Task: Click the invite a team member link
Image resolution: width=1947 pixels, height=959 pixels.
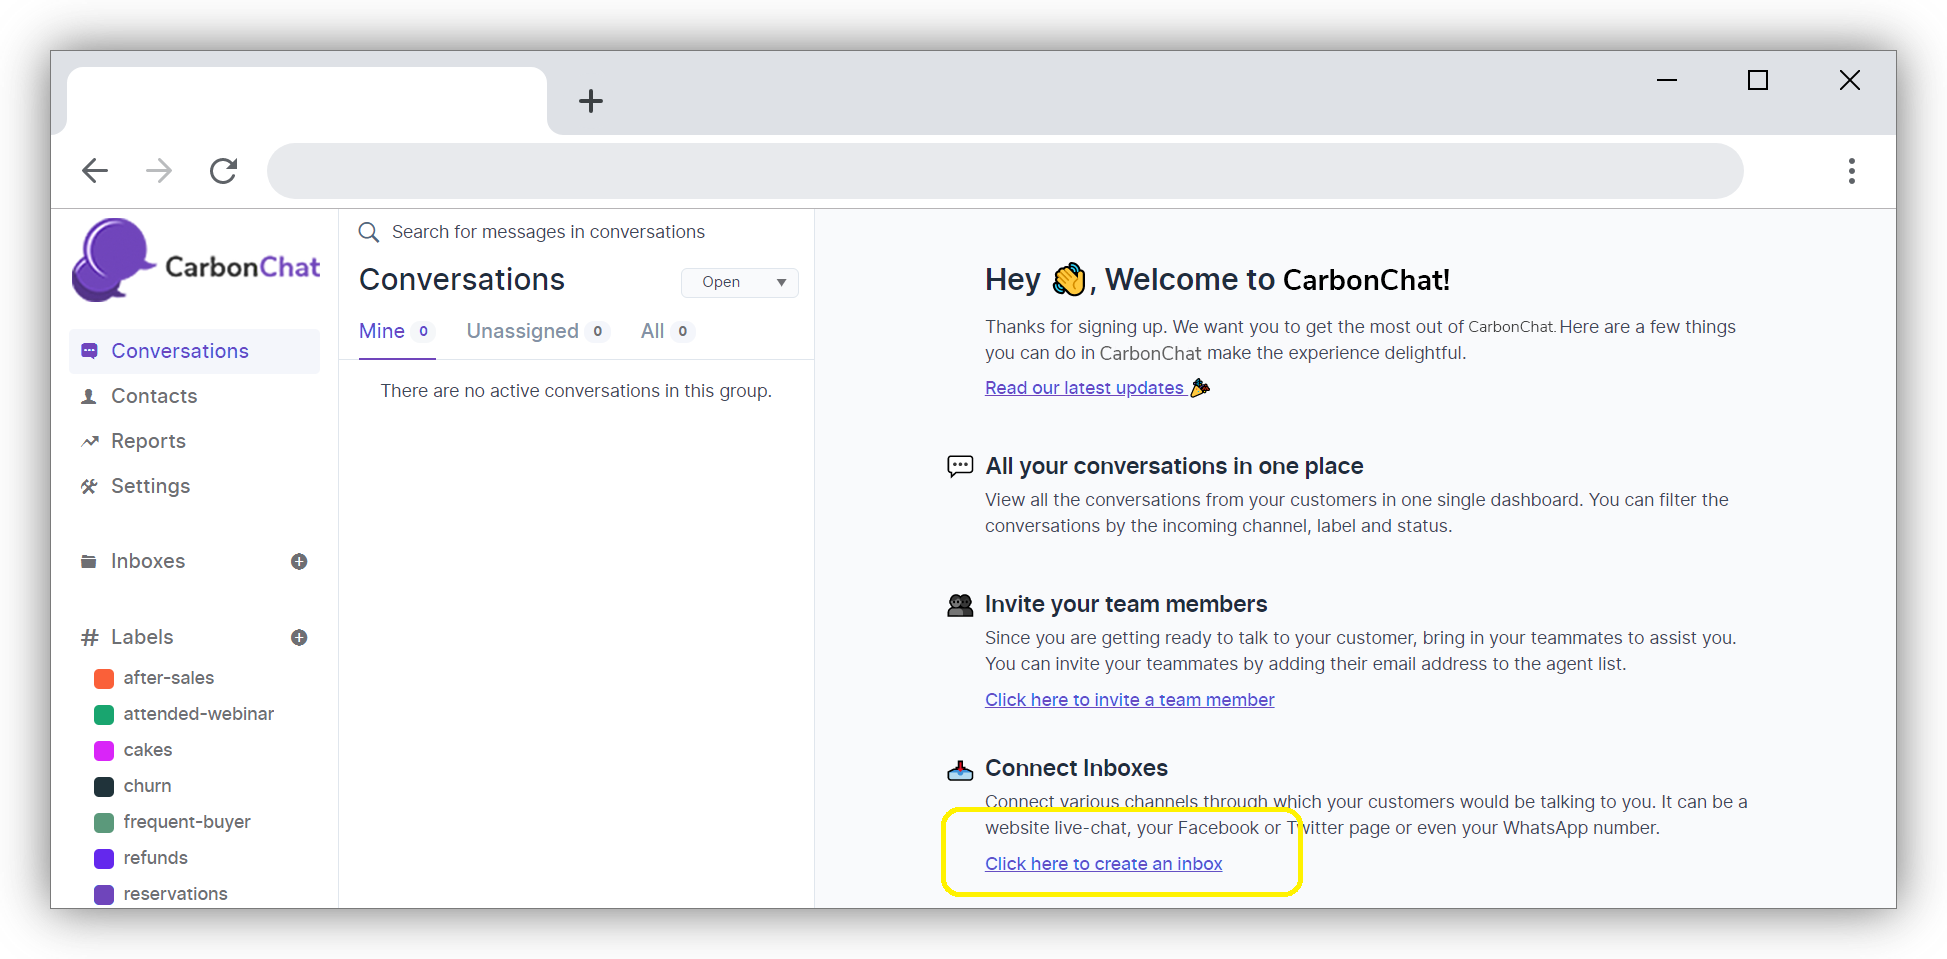Action: tap(1129, 700)
